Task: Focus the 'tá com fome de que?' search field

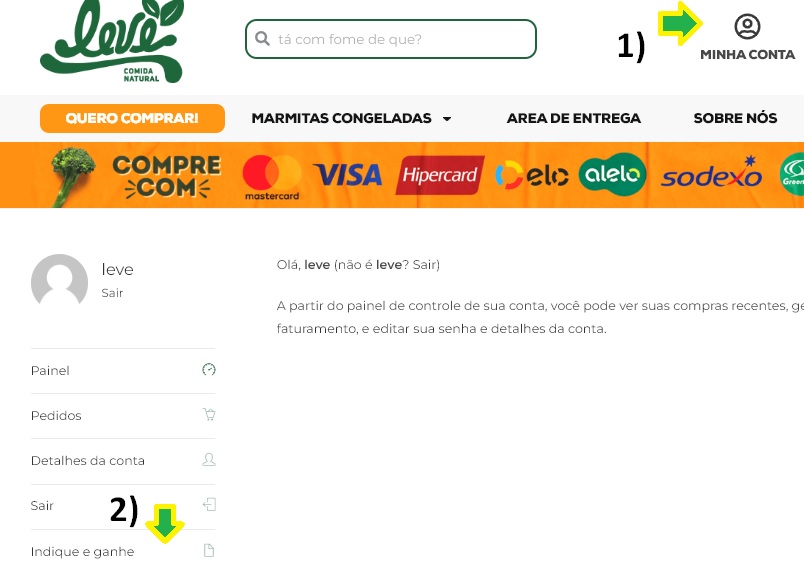Action: click(x=400, y=39)
